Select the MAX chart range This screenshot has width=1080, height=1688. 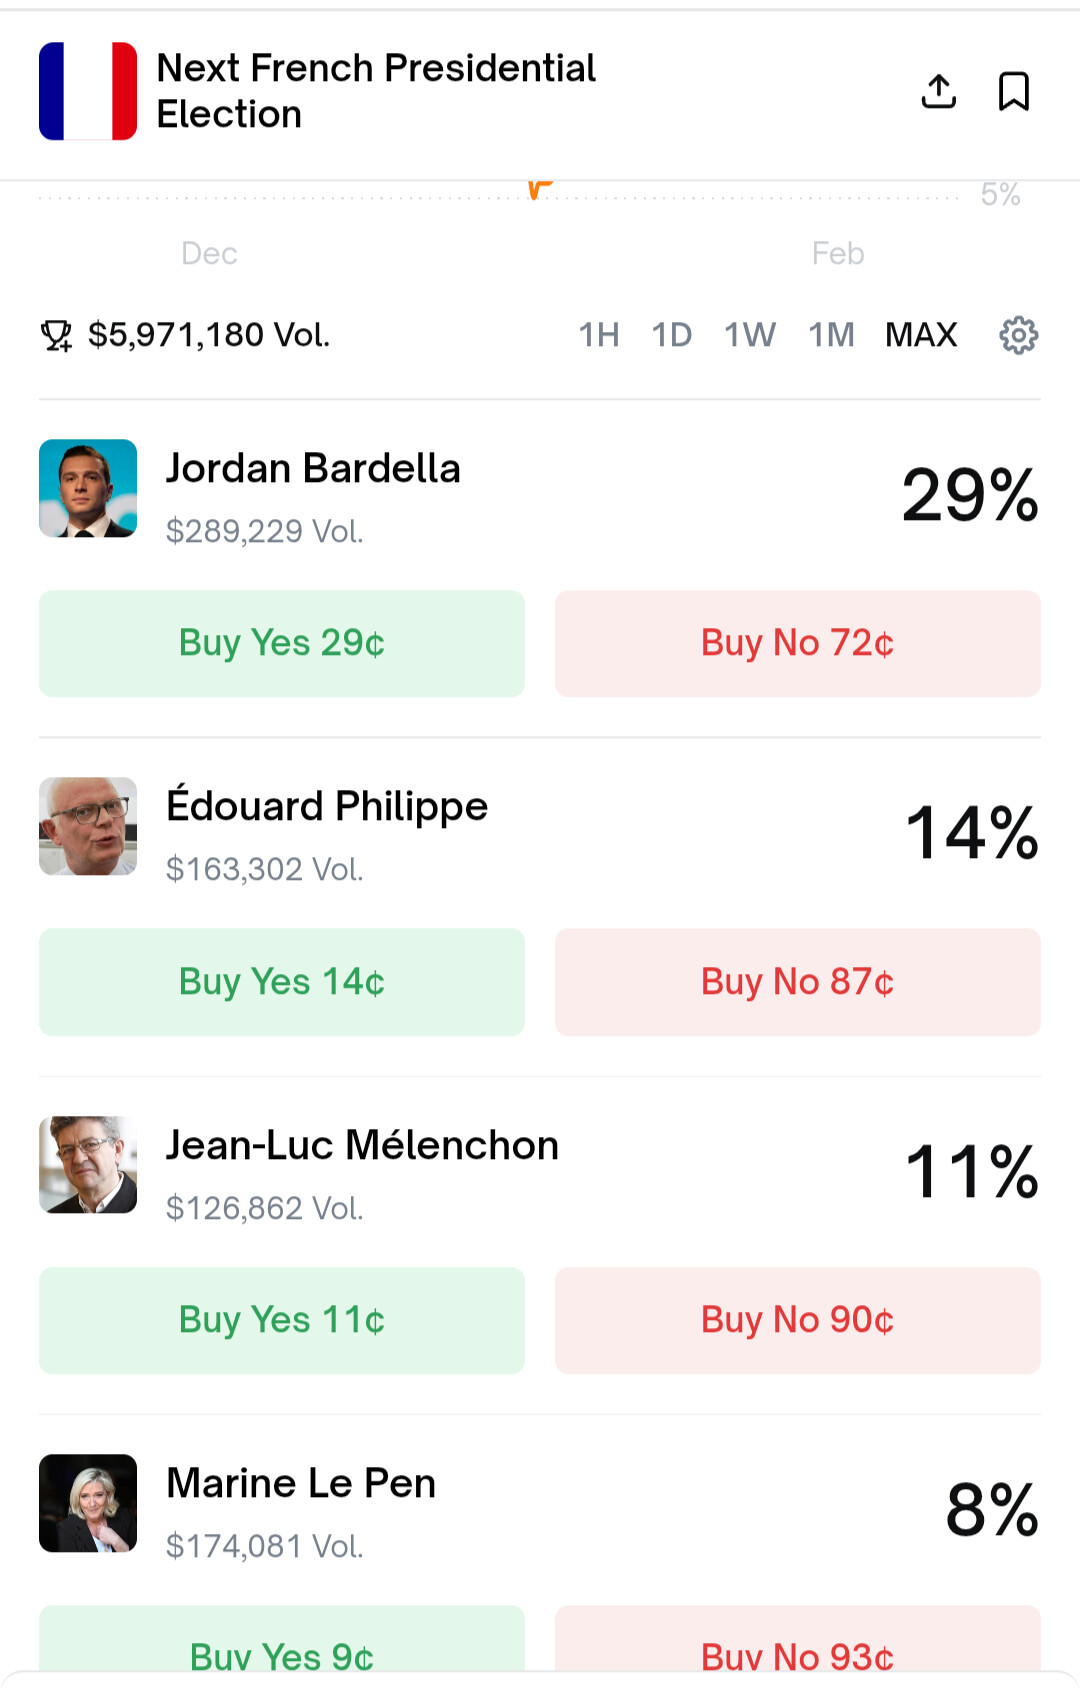click(x=921, y=335)
